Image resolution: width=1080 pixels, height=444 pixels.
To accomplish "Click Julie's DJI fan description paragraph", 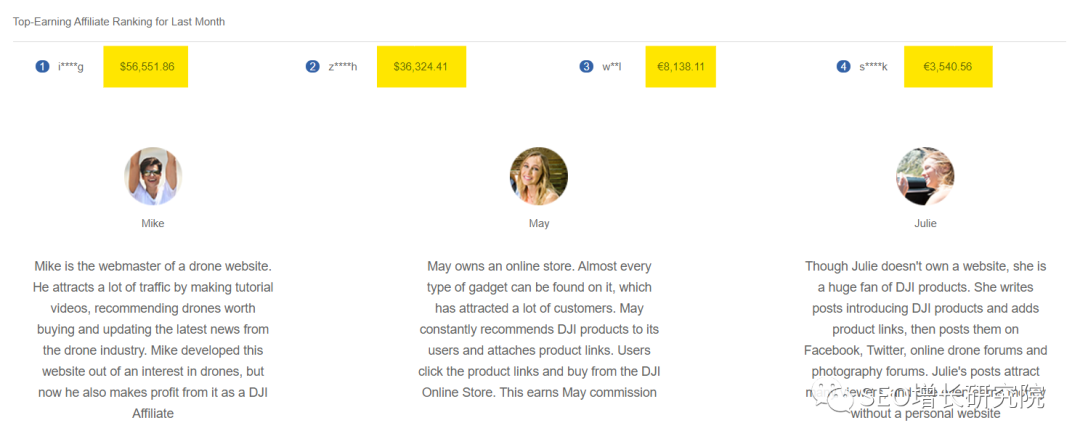I will point(925,340).
